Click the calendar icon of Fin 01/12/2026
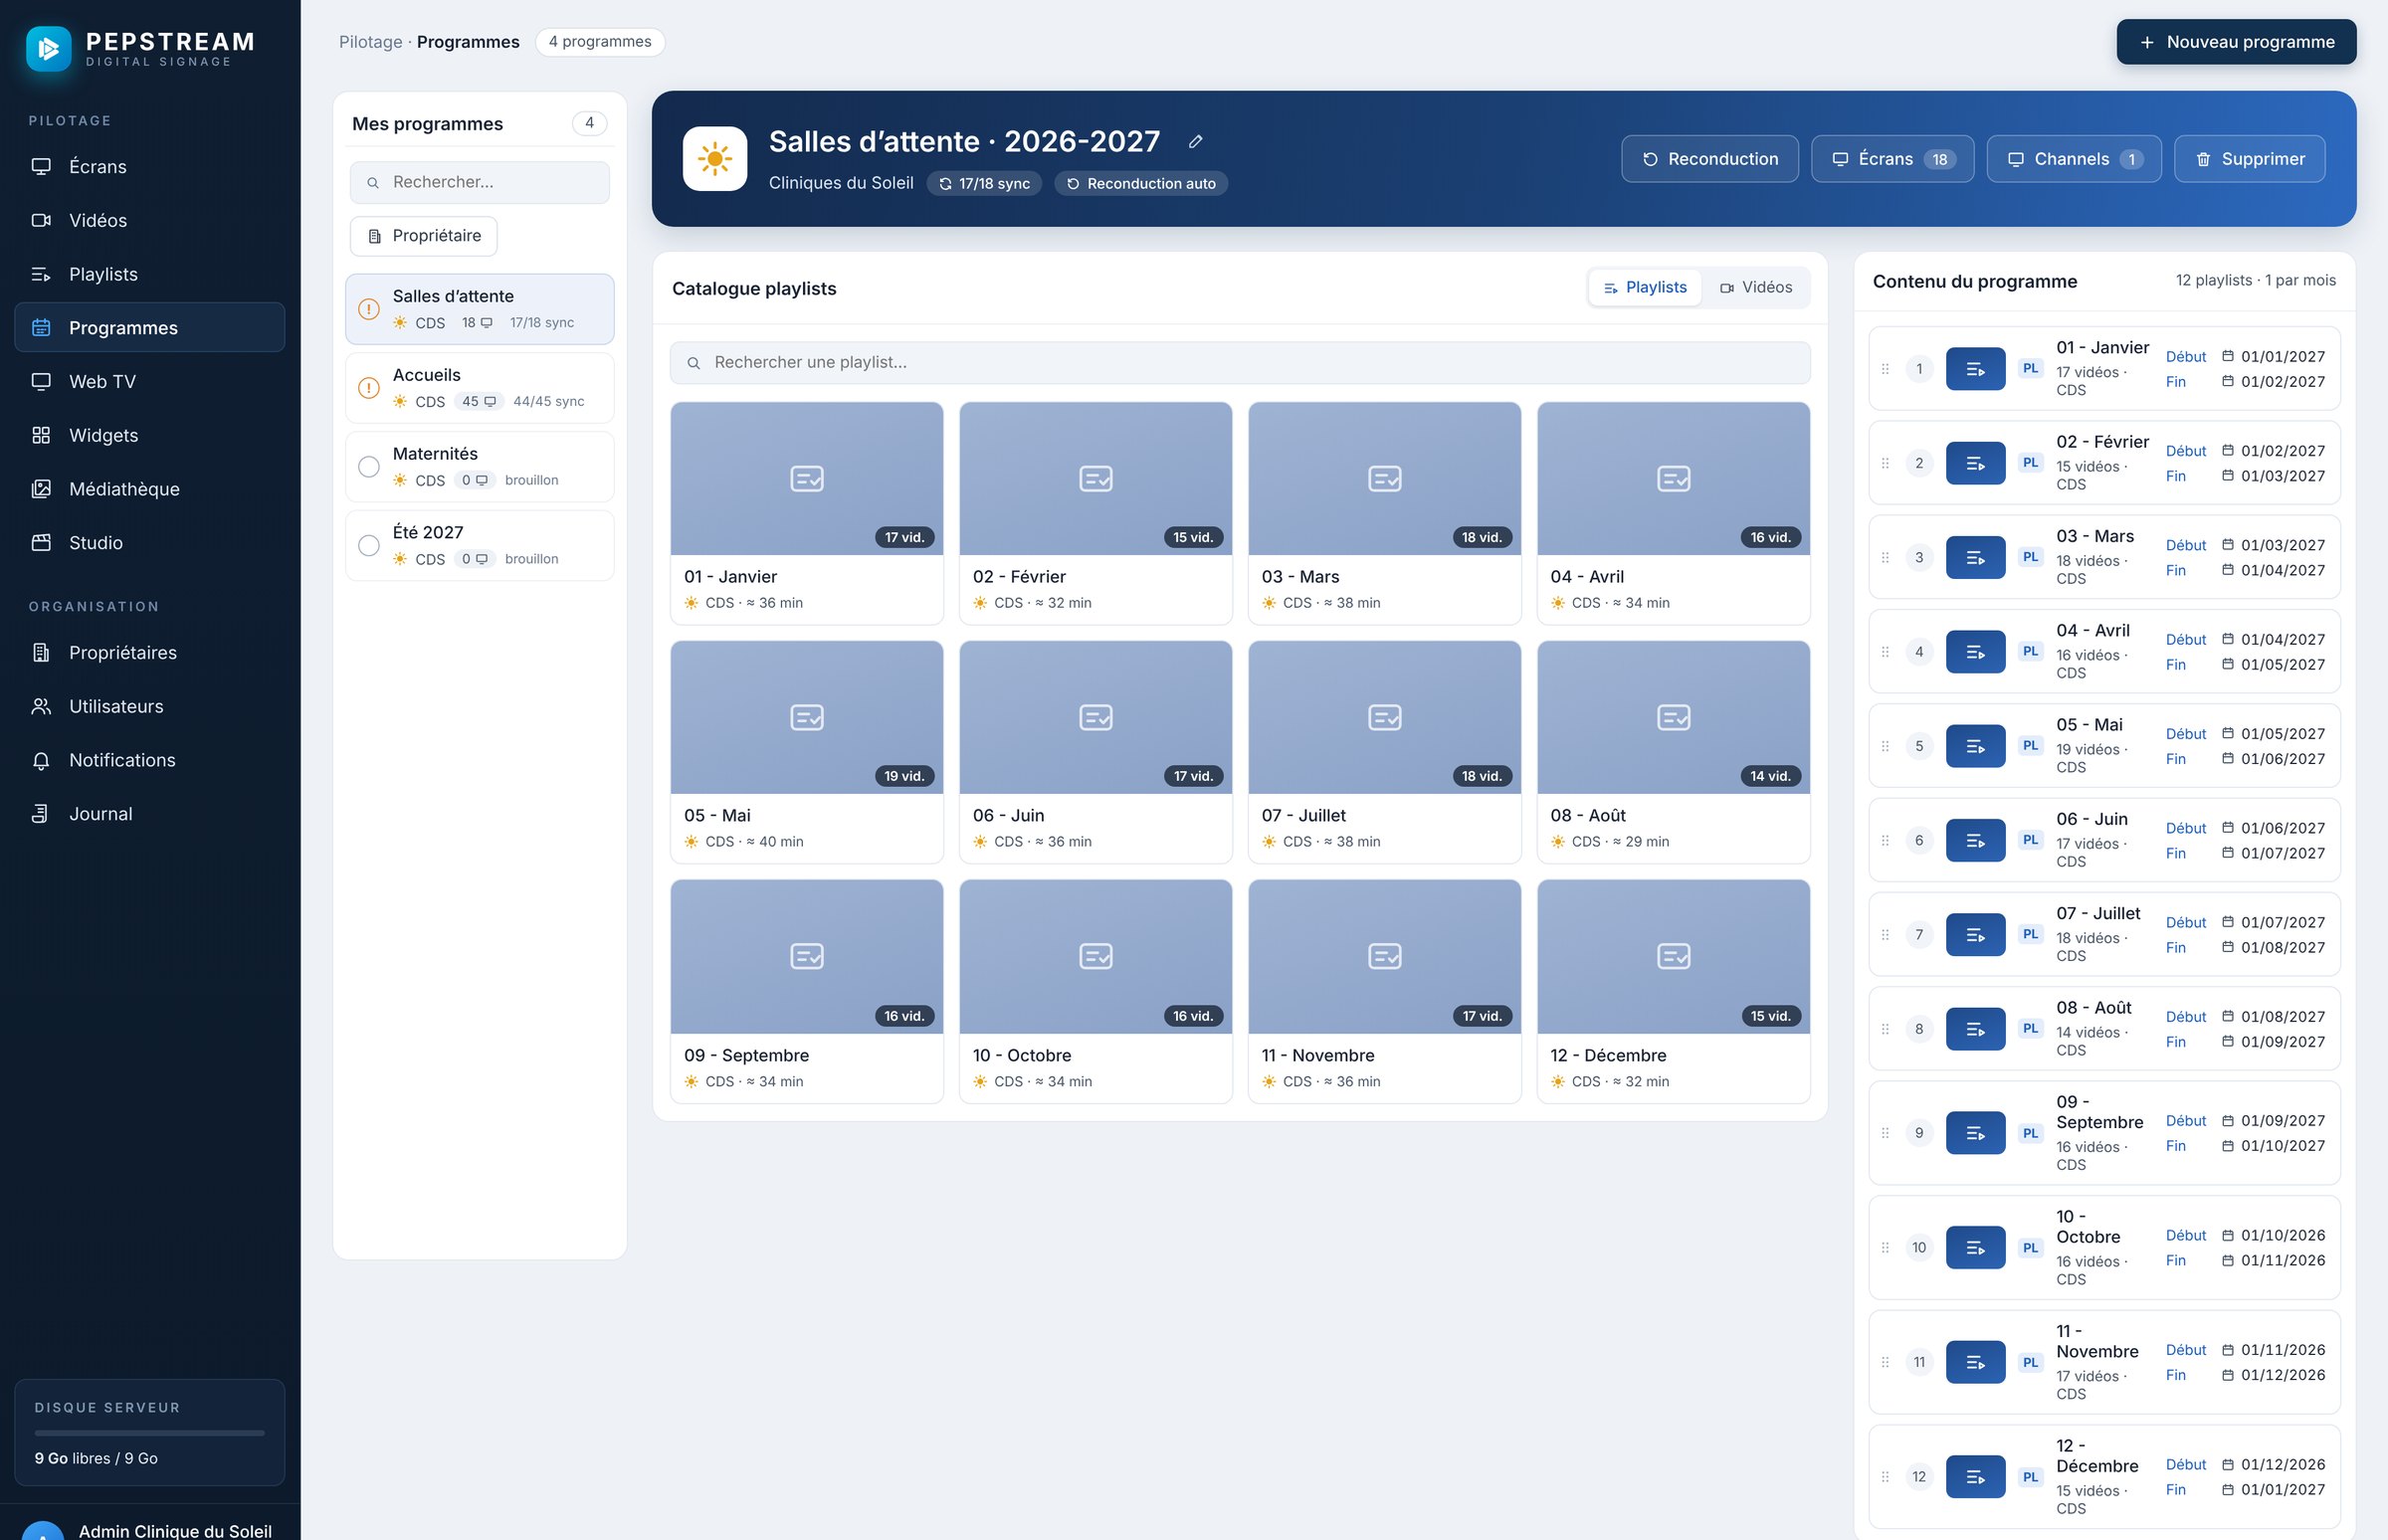Image resolution: width=2388 pixels, height=1540 pixels. [2227, 1375]
